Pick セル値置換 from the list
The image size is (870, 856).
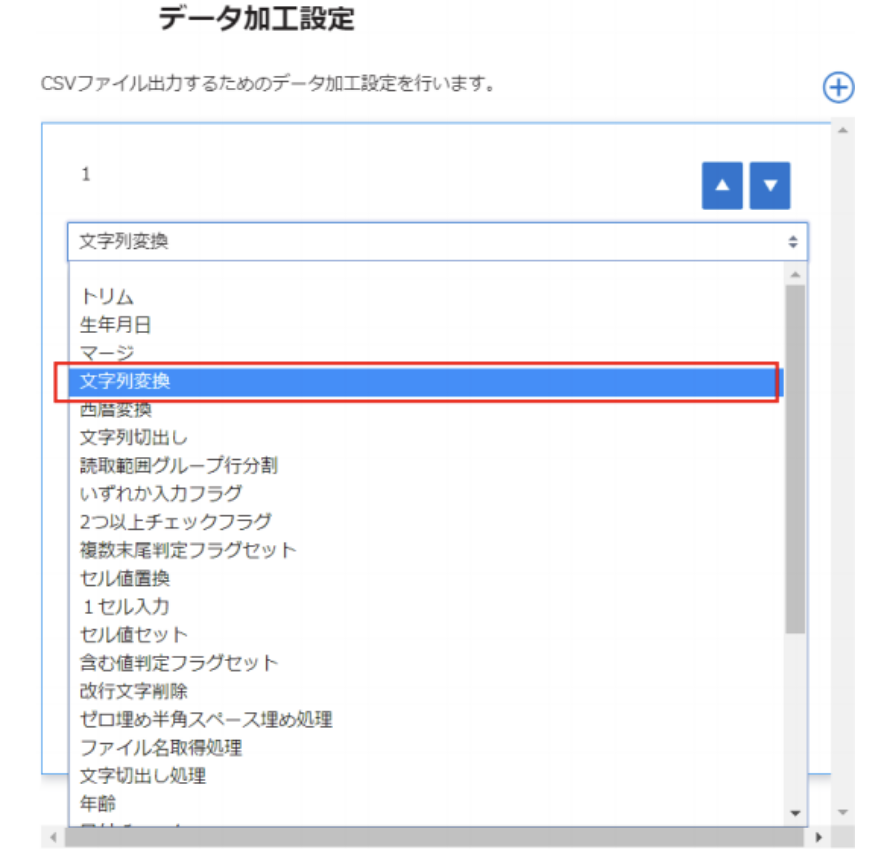point(125,578)
